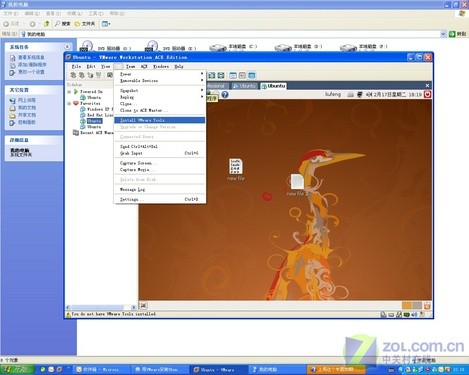Click My Documents link in Other Places

click(x=23, y=107)
